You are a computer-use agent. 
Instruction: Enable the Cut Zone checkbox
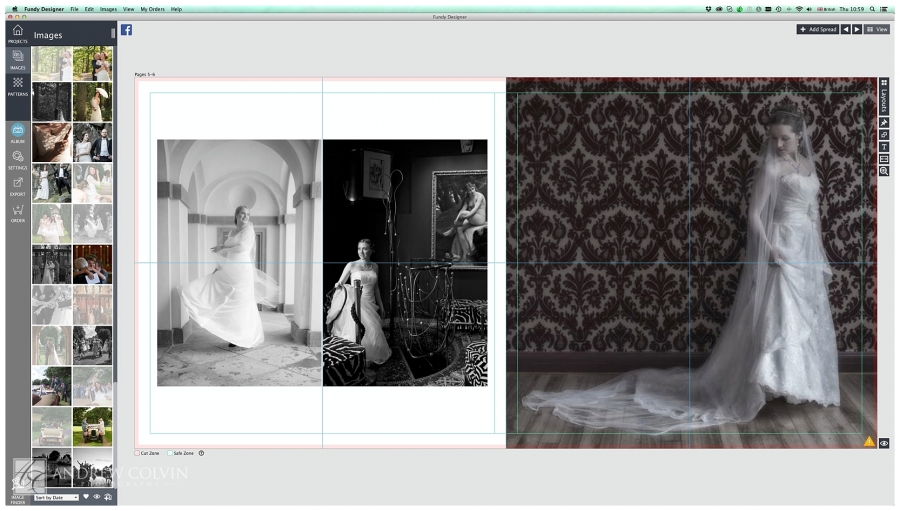coord(138,453)
